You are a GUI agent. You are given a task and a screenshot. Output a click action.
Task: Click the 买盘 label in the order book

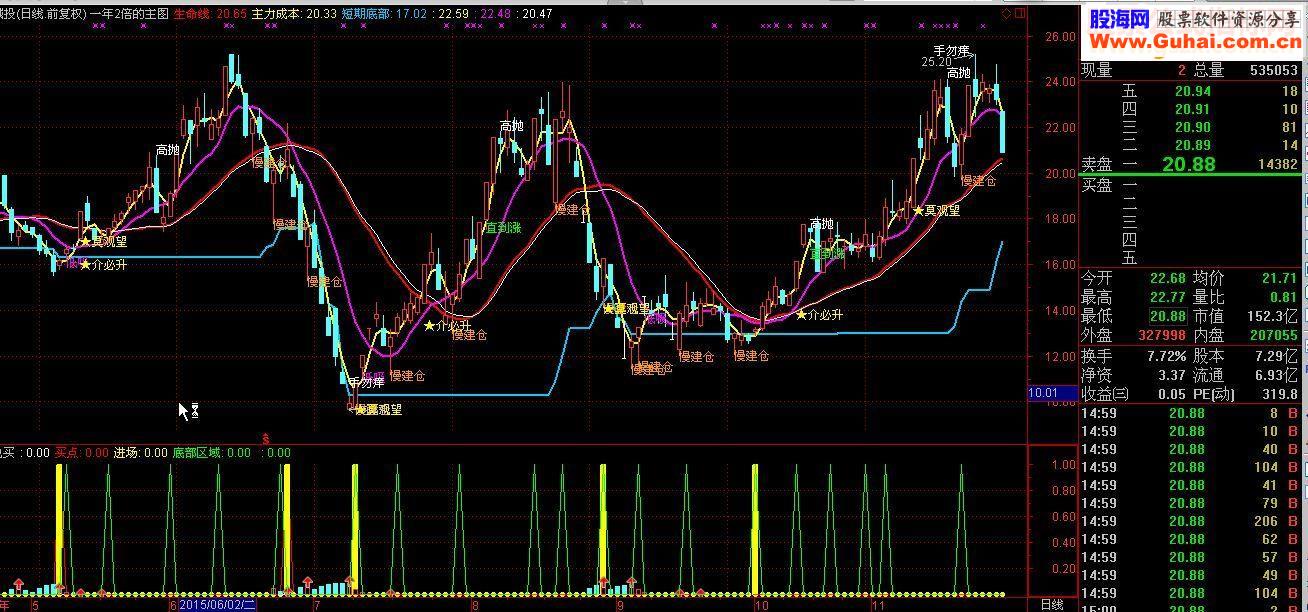click(1096, 185)
